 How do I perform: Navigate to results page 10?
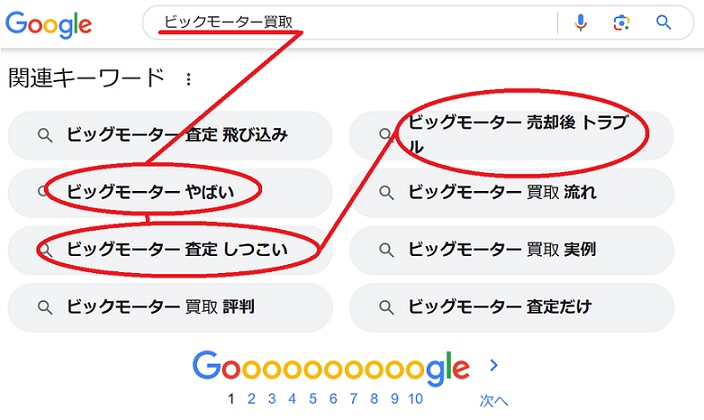click(416, 399)
